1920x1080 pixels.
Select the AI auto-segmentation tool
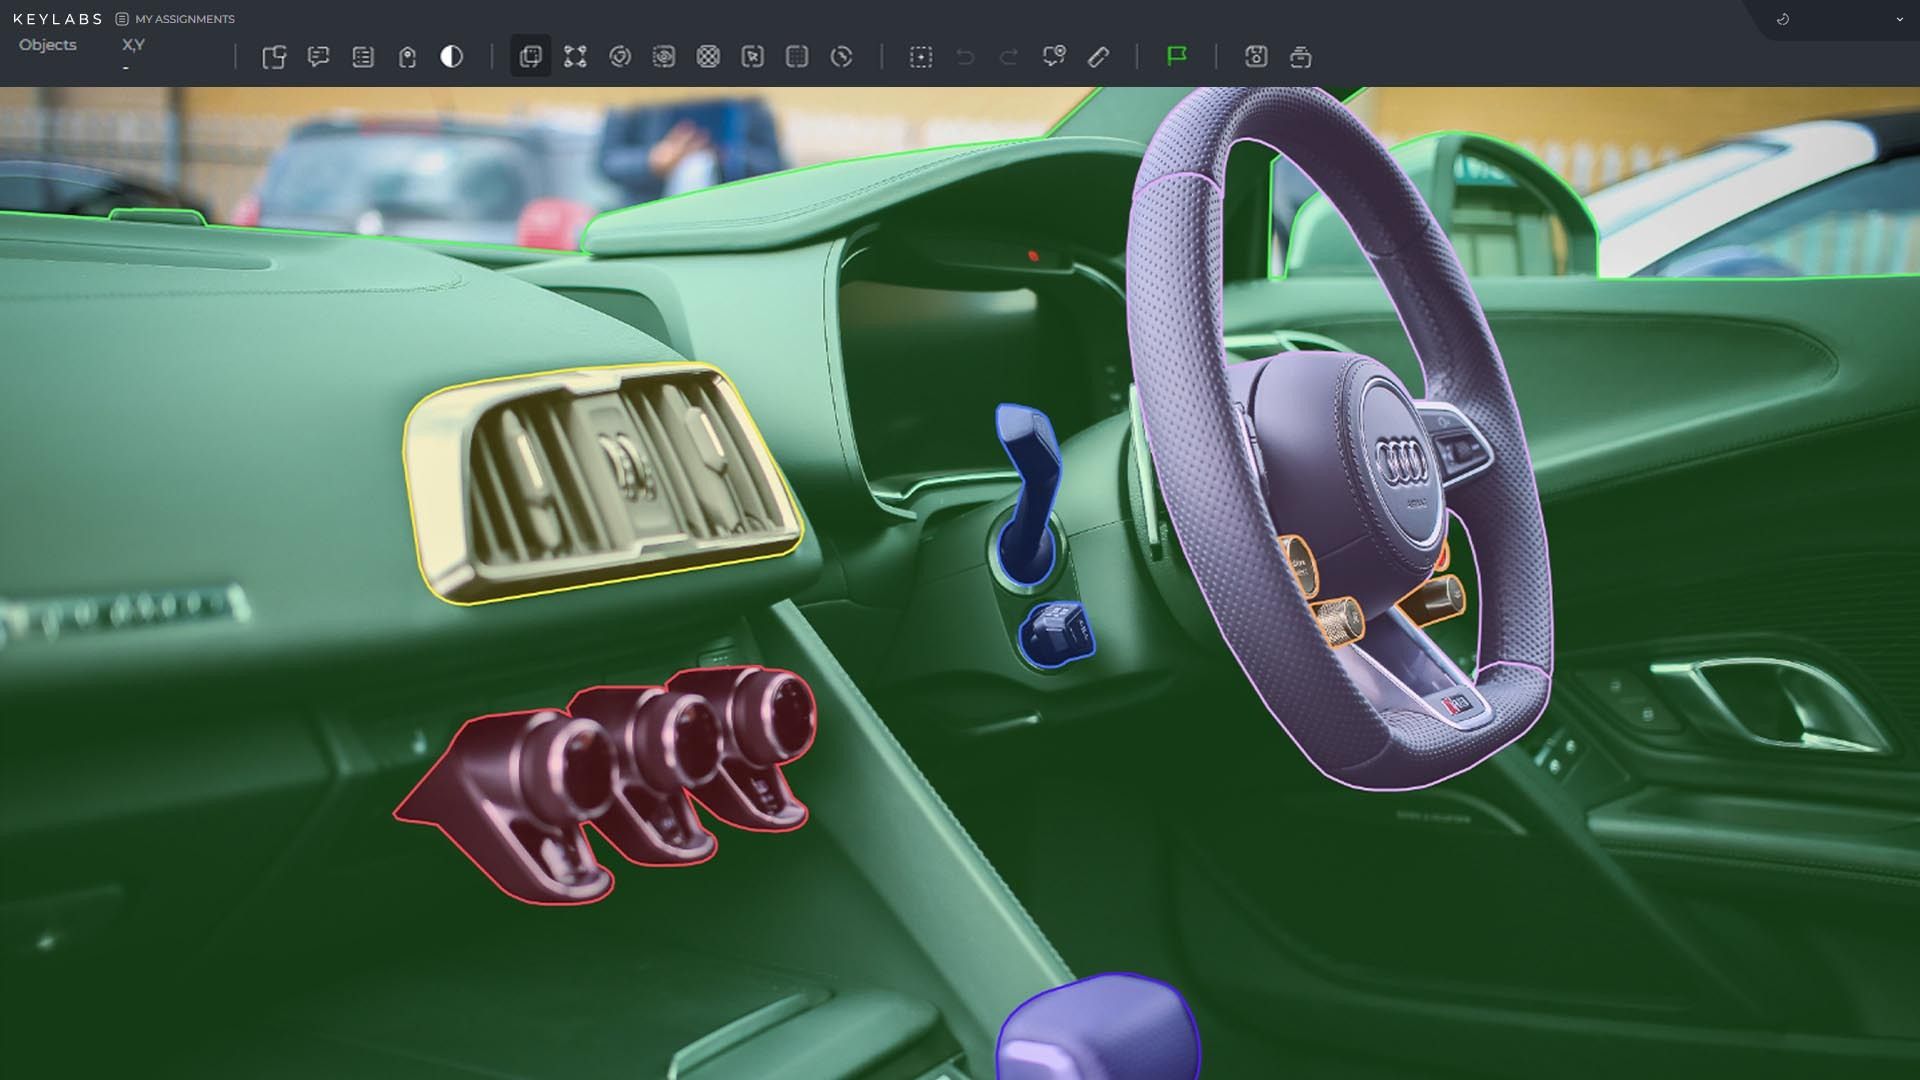[664, 57]
